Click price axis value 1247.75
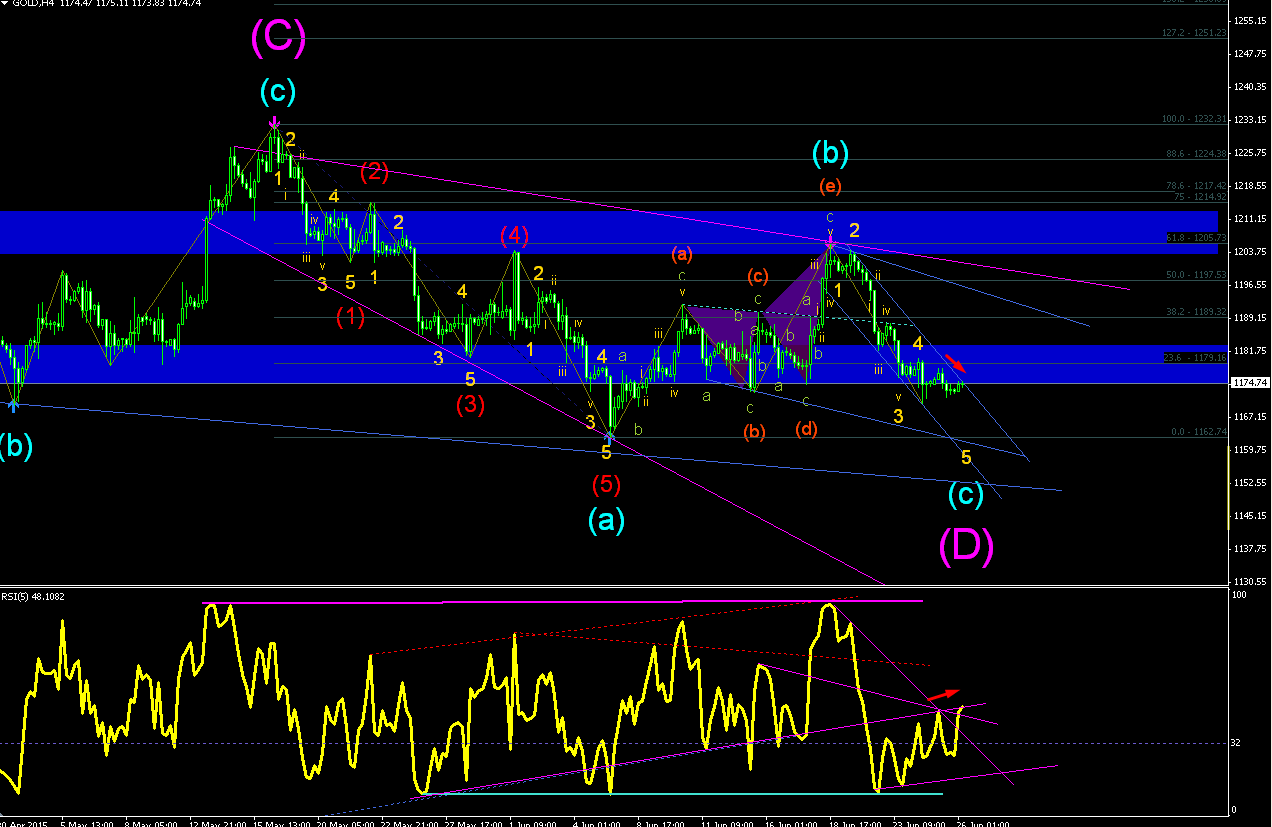This screenshot has width=1272, height=827. tap(1250, 54)
